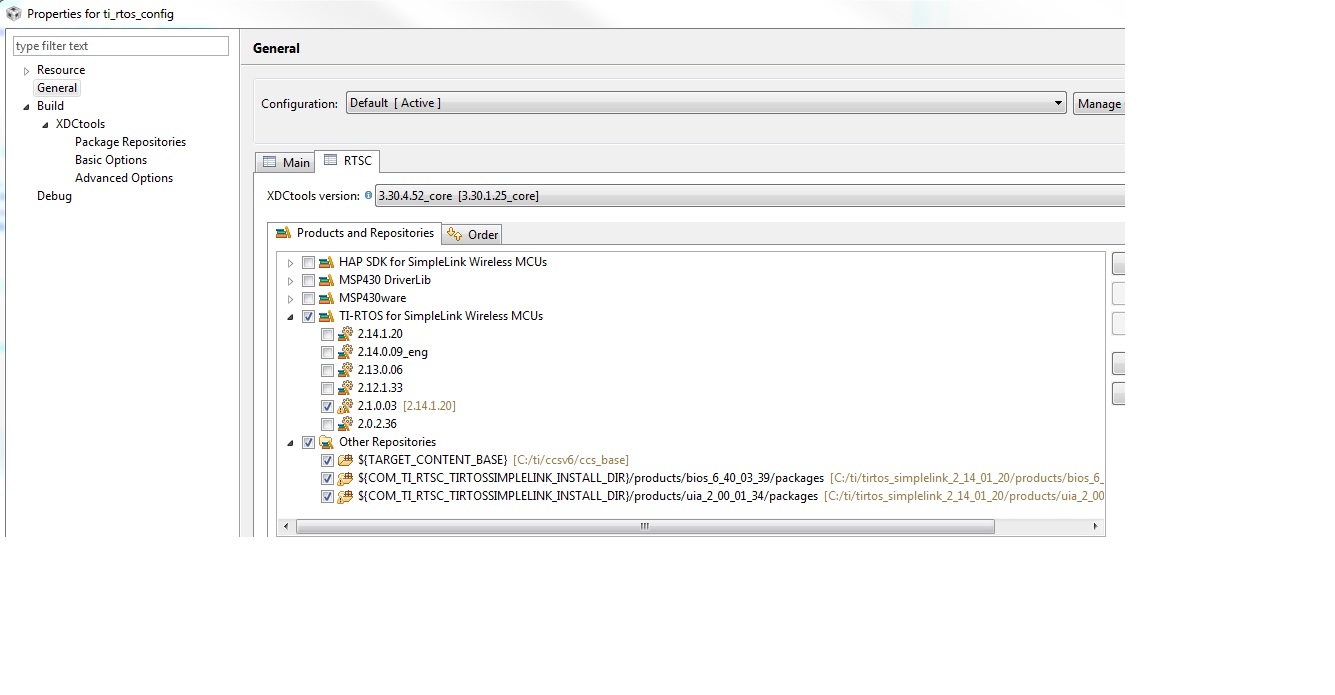Viewport: 1335px width, 695px height.
Task: Check version 2.12.1.33 checkbox
Action: pyautogui.click(x=327, y=388)
